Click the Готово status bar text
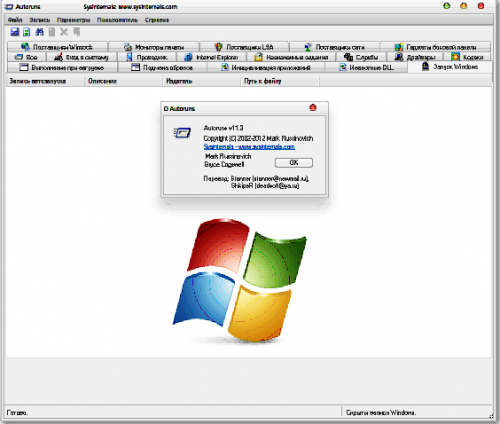Screen dimensions: 500x424 coord(17,413)
